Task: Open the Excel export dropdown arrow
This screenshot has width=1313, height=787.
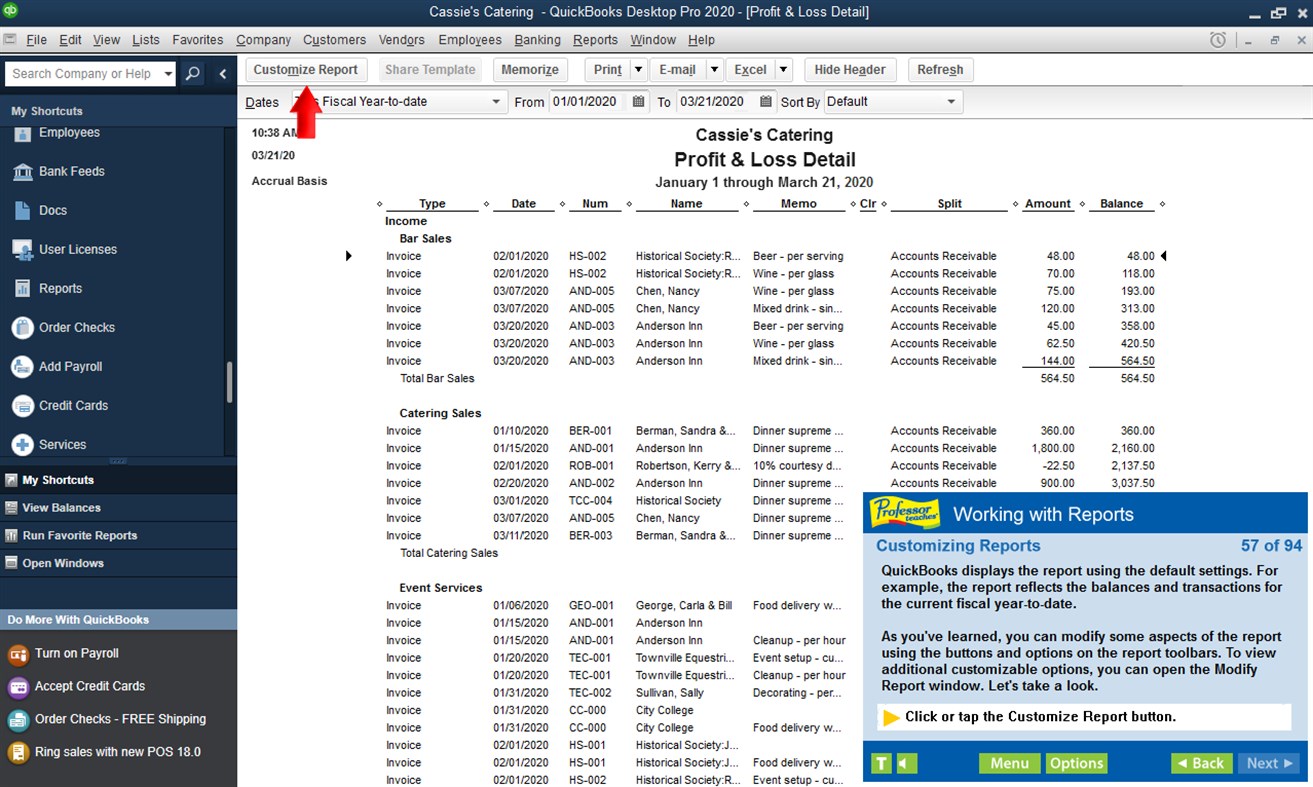Action: pos(784,69)
